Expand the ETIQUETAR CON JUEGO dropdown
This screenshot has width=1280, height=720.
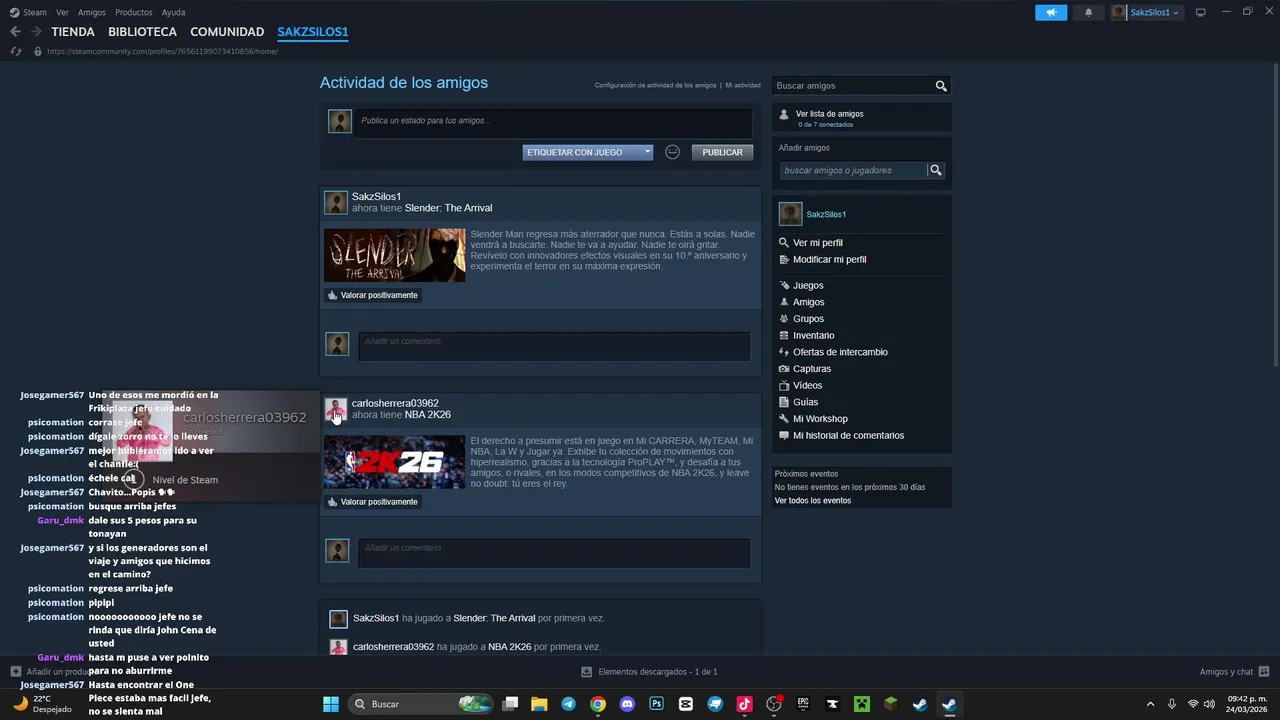[x=588, y=152]
